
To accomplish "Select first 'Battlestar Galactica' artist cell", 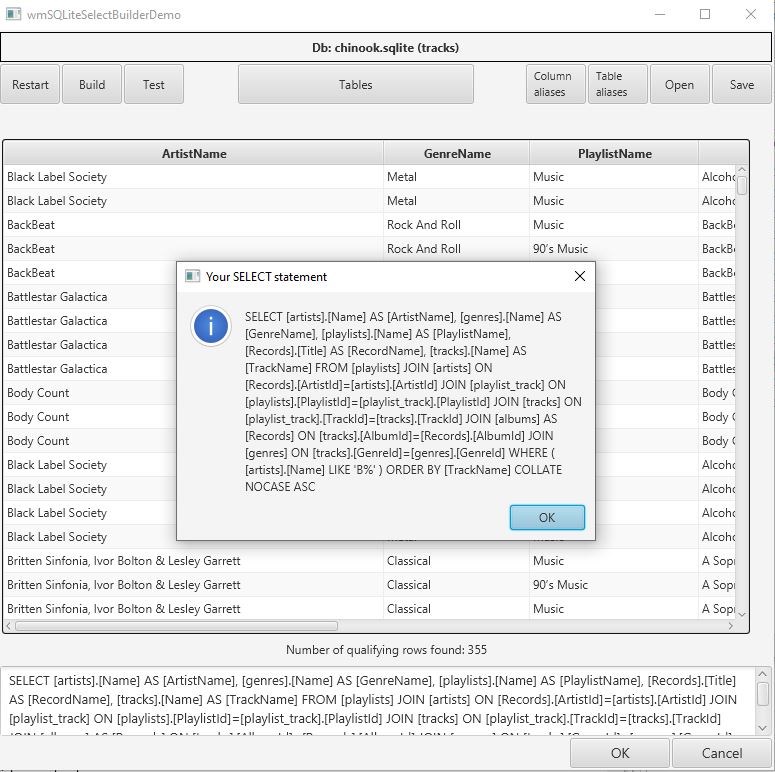I will pyautogui.click(x=91, y=297).
